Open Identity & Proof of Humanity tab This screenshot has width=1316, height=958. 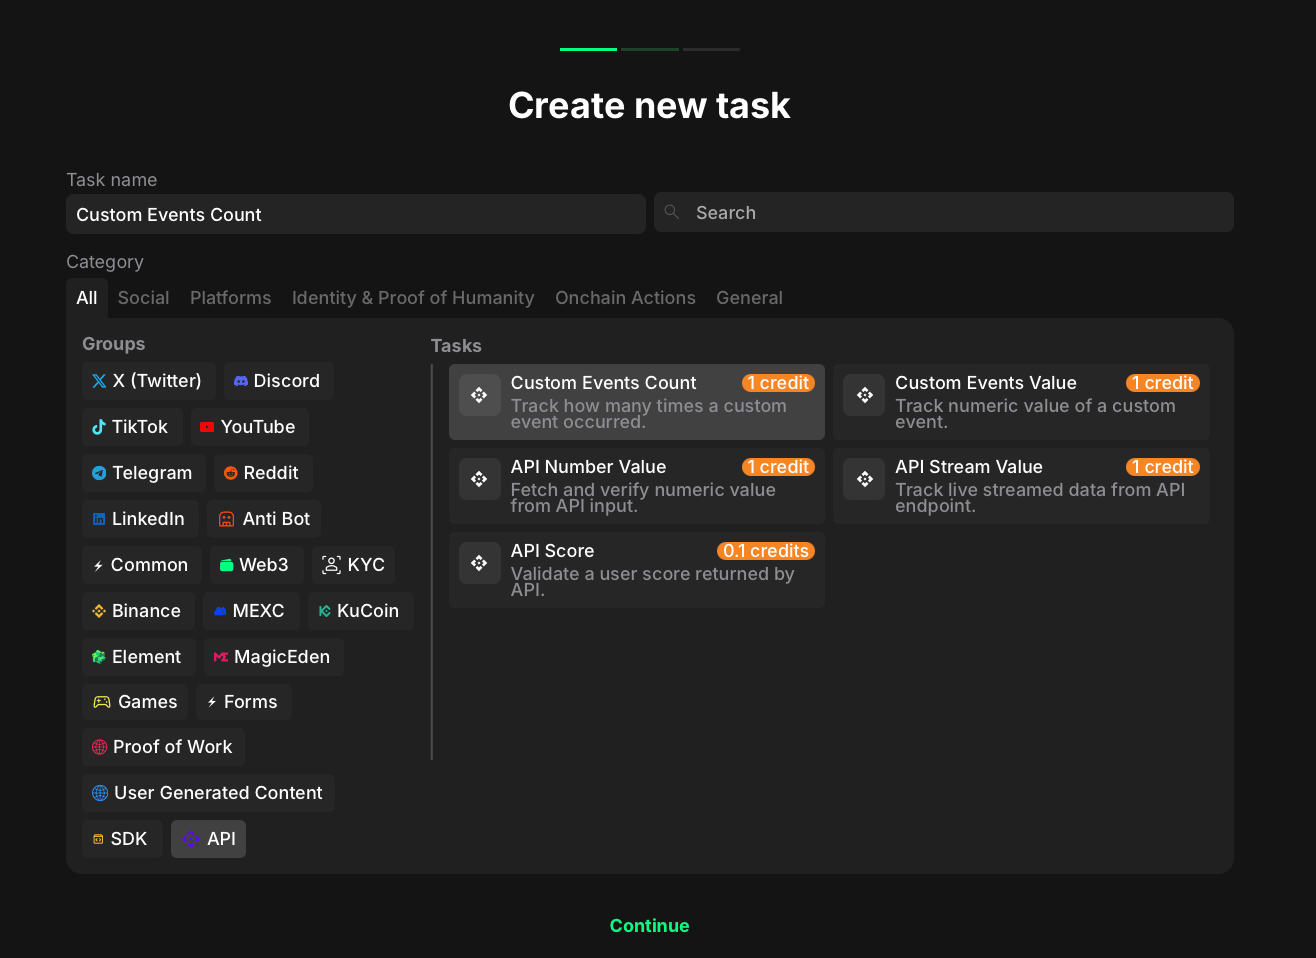coord(413,298)
